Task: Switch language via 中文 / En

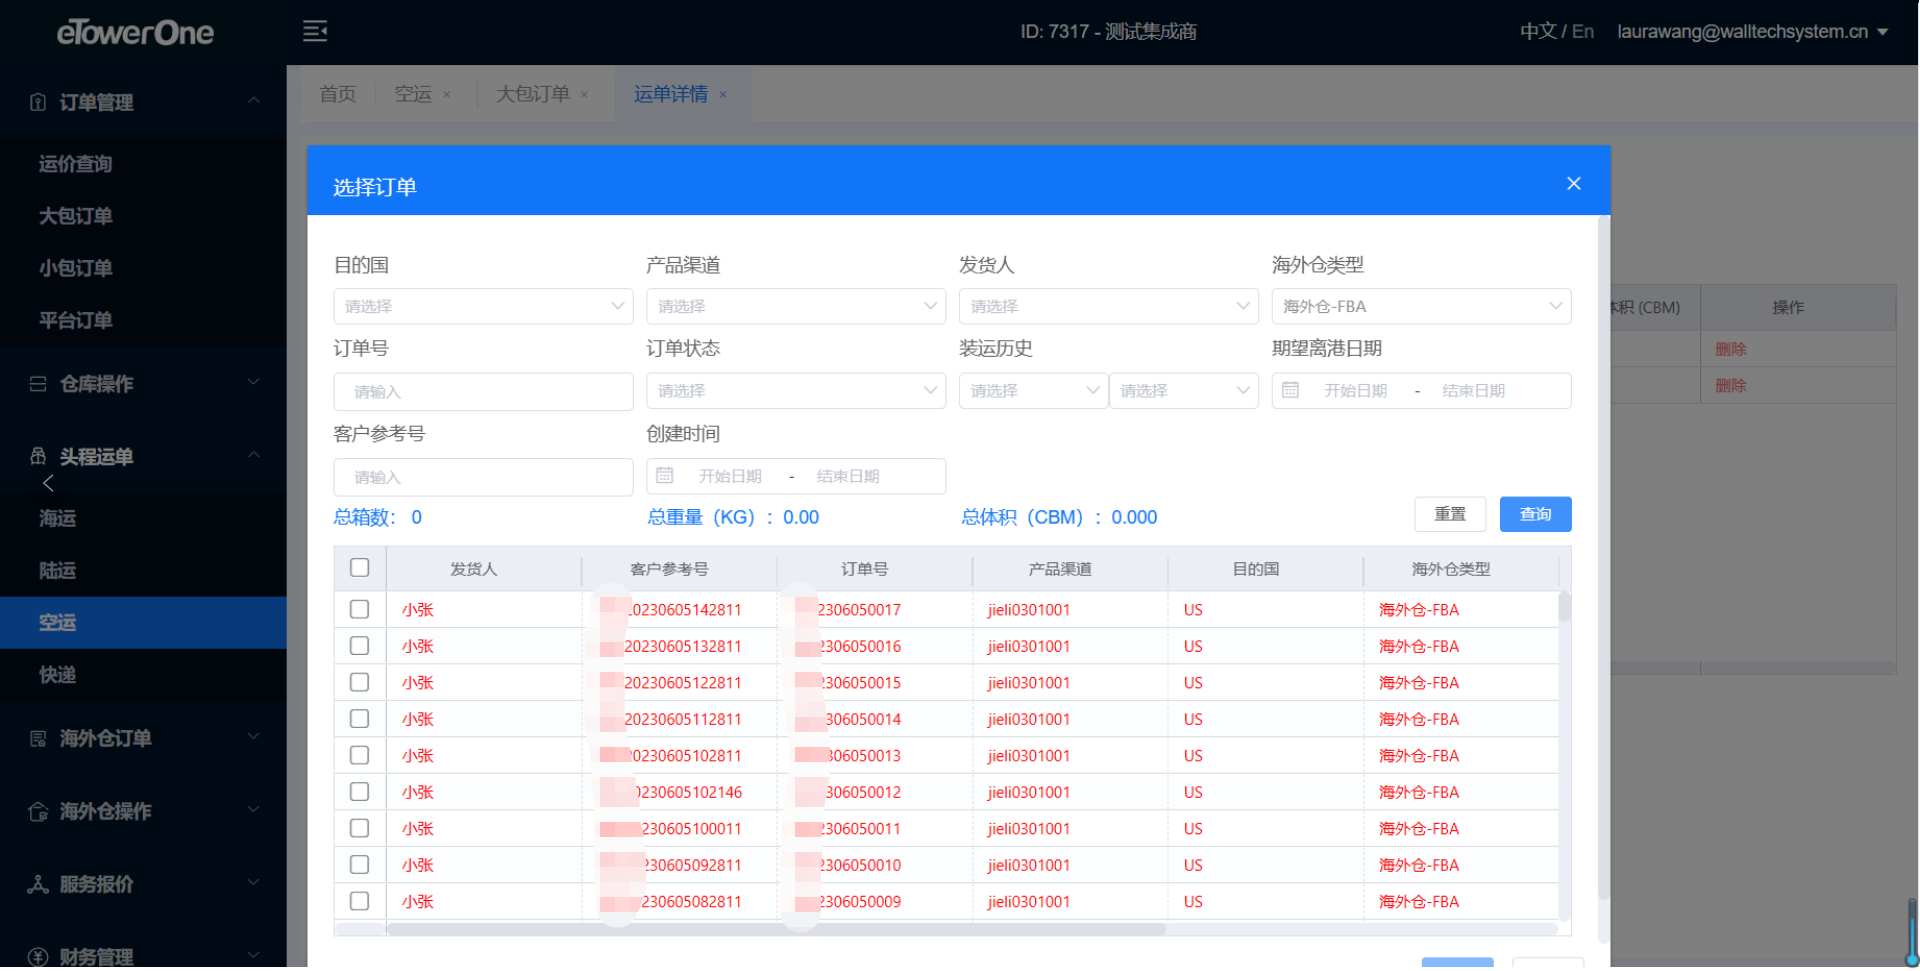Action: pyautogui.click(x=1557, y=32)
